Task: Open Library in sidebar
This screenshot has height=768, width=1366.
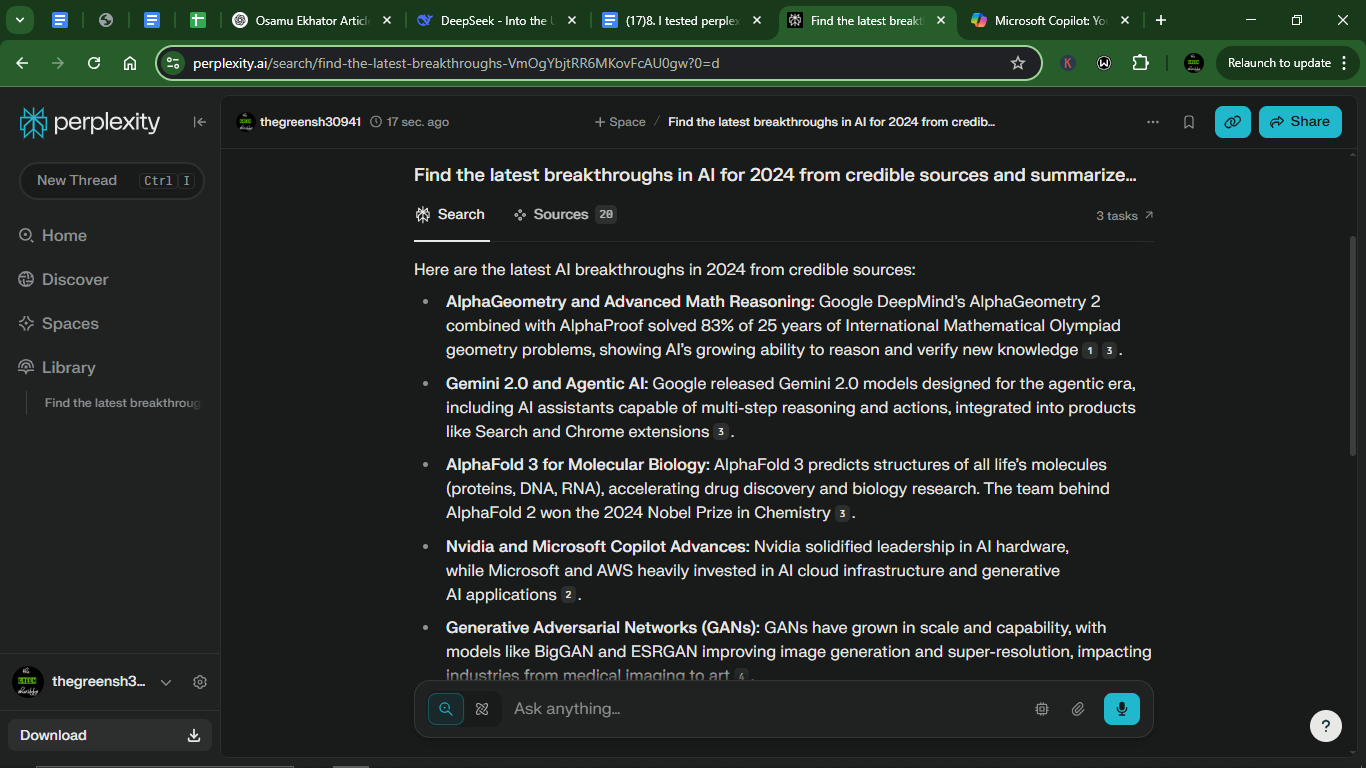Action: (x=57, y=368)
